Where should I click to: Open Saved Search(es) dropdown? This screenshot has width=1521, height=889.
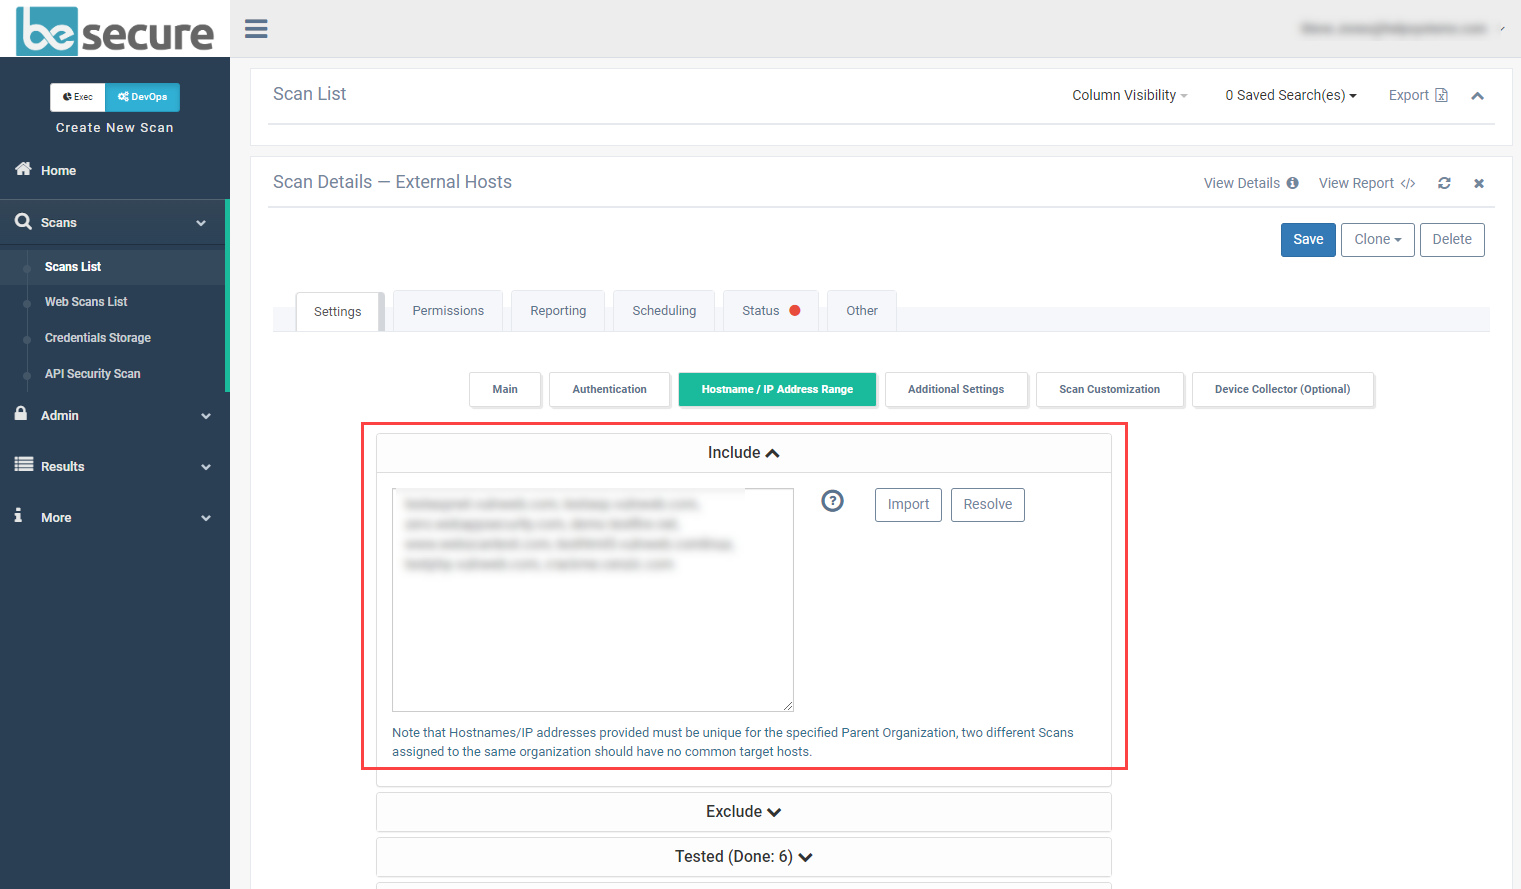(1291, 95)
